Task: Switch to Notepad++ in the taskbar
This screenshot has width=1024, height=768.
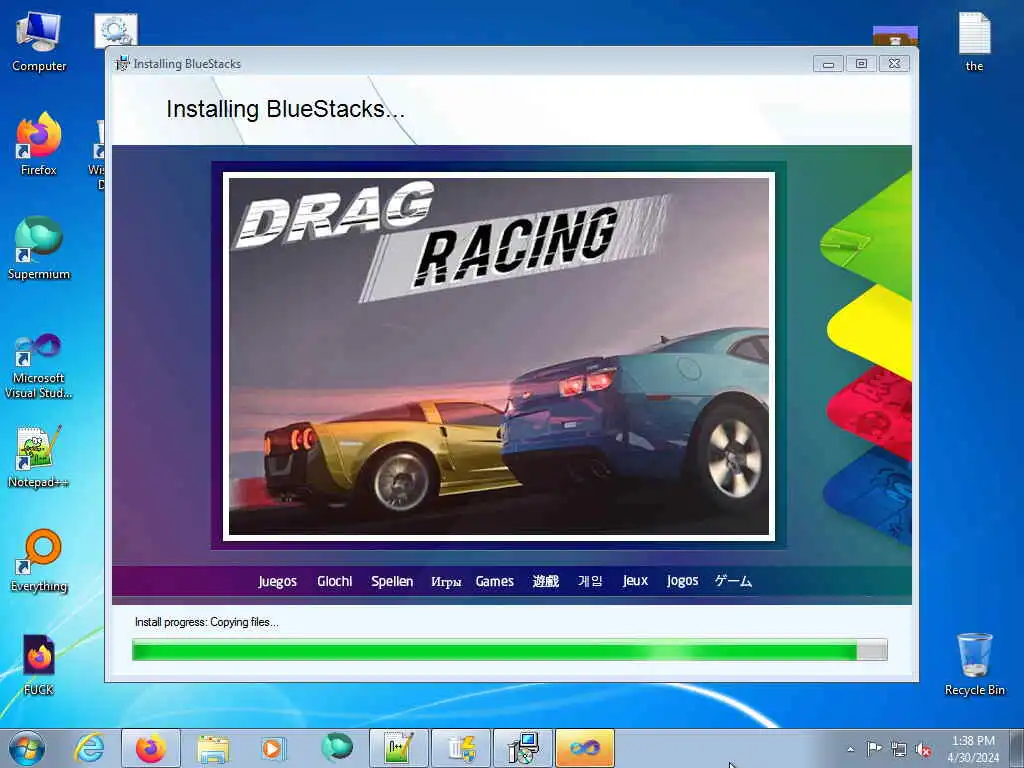Action: click(x=398, y=748)
